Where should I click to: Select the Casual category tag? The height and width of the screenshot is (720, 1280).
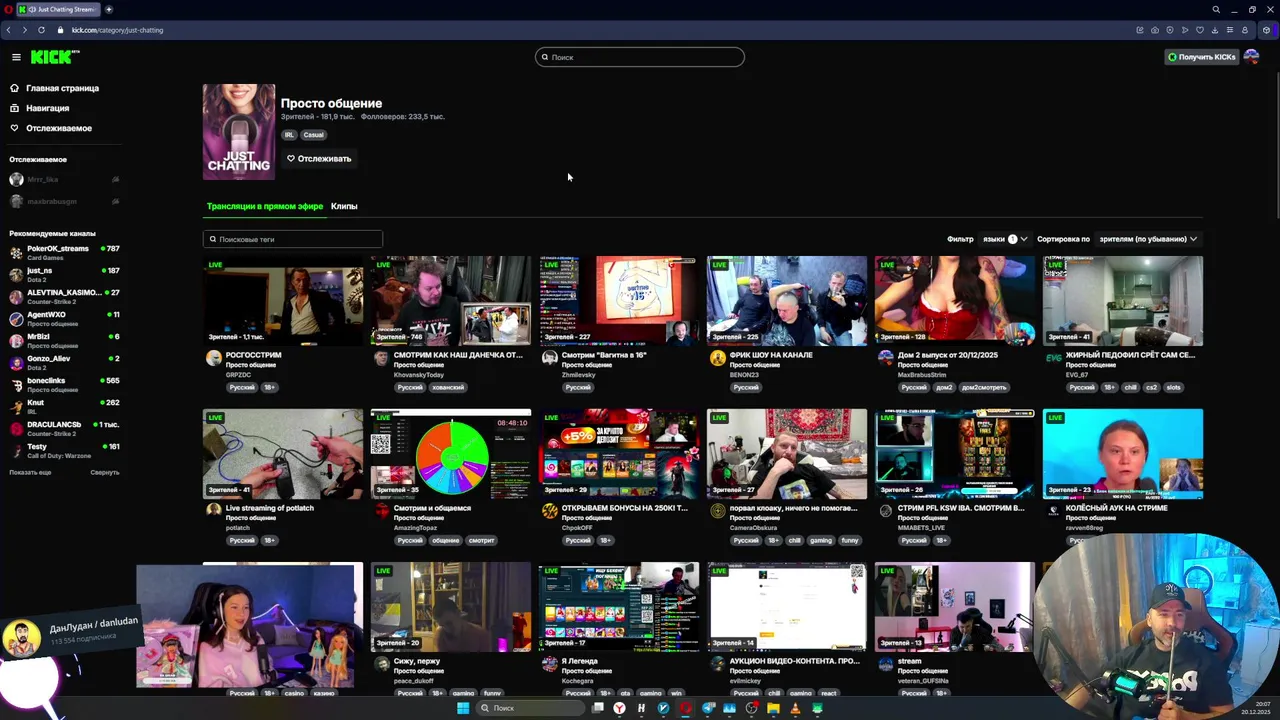pos(314,135)
